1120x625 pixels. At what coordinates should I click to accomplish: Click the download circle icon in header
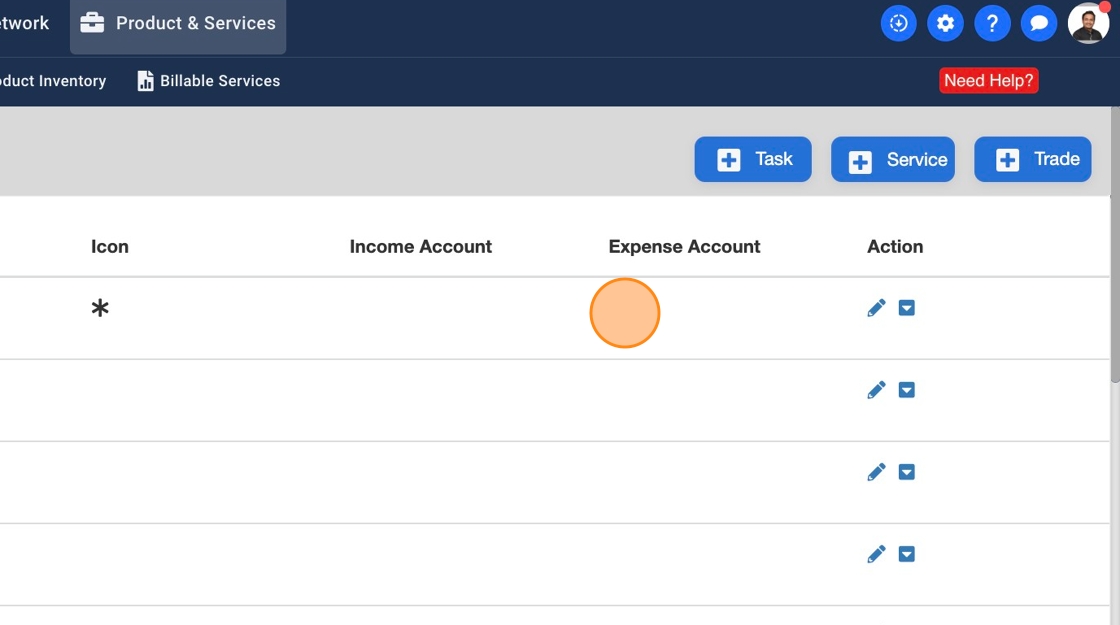point(898,23)
